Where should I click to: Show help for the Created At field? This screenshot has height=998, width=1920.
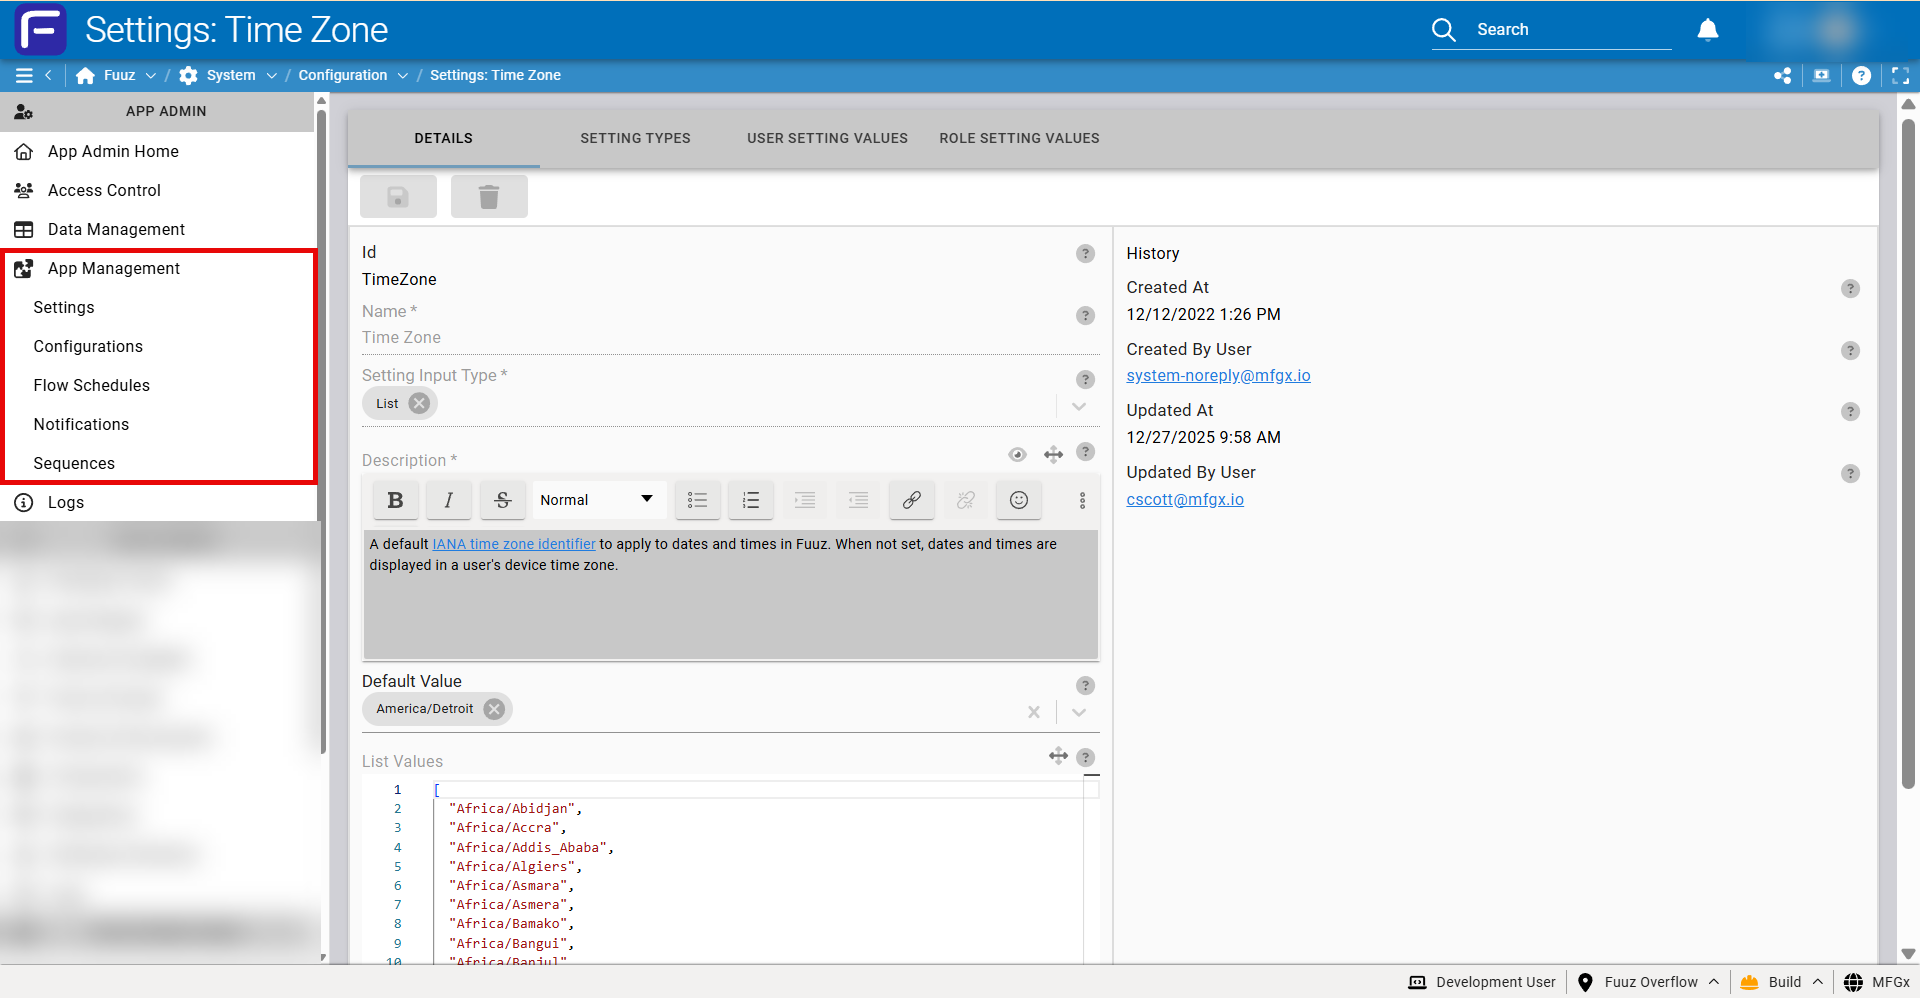1850,288
